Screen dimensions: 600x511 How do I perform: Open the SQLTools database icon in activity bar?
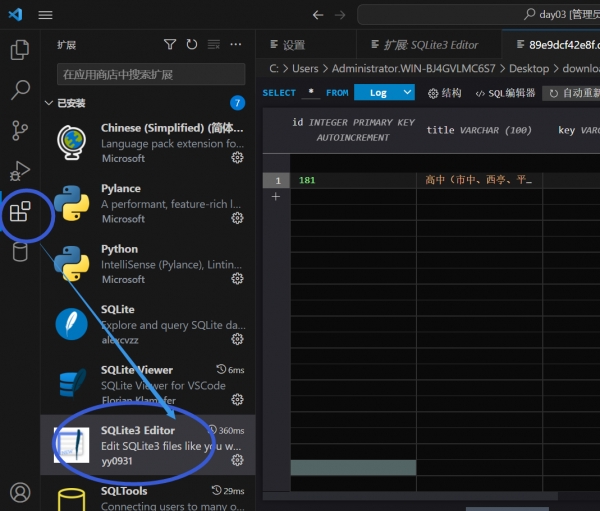pos(20,252)
